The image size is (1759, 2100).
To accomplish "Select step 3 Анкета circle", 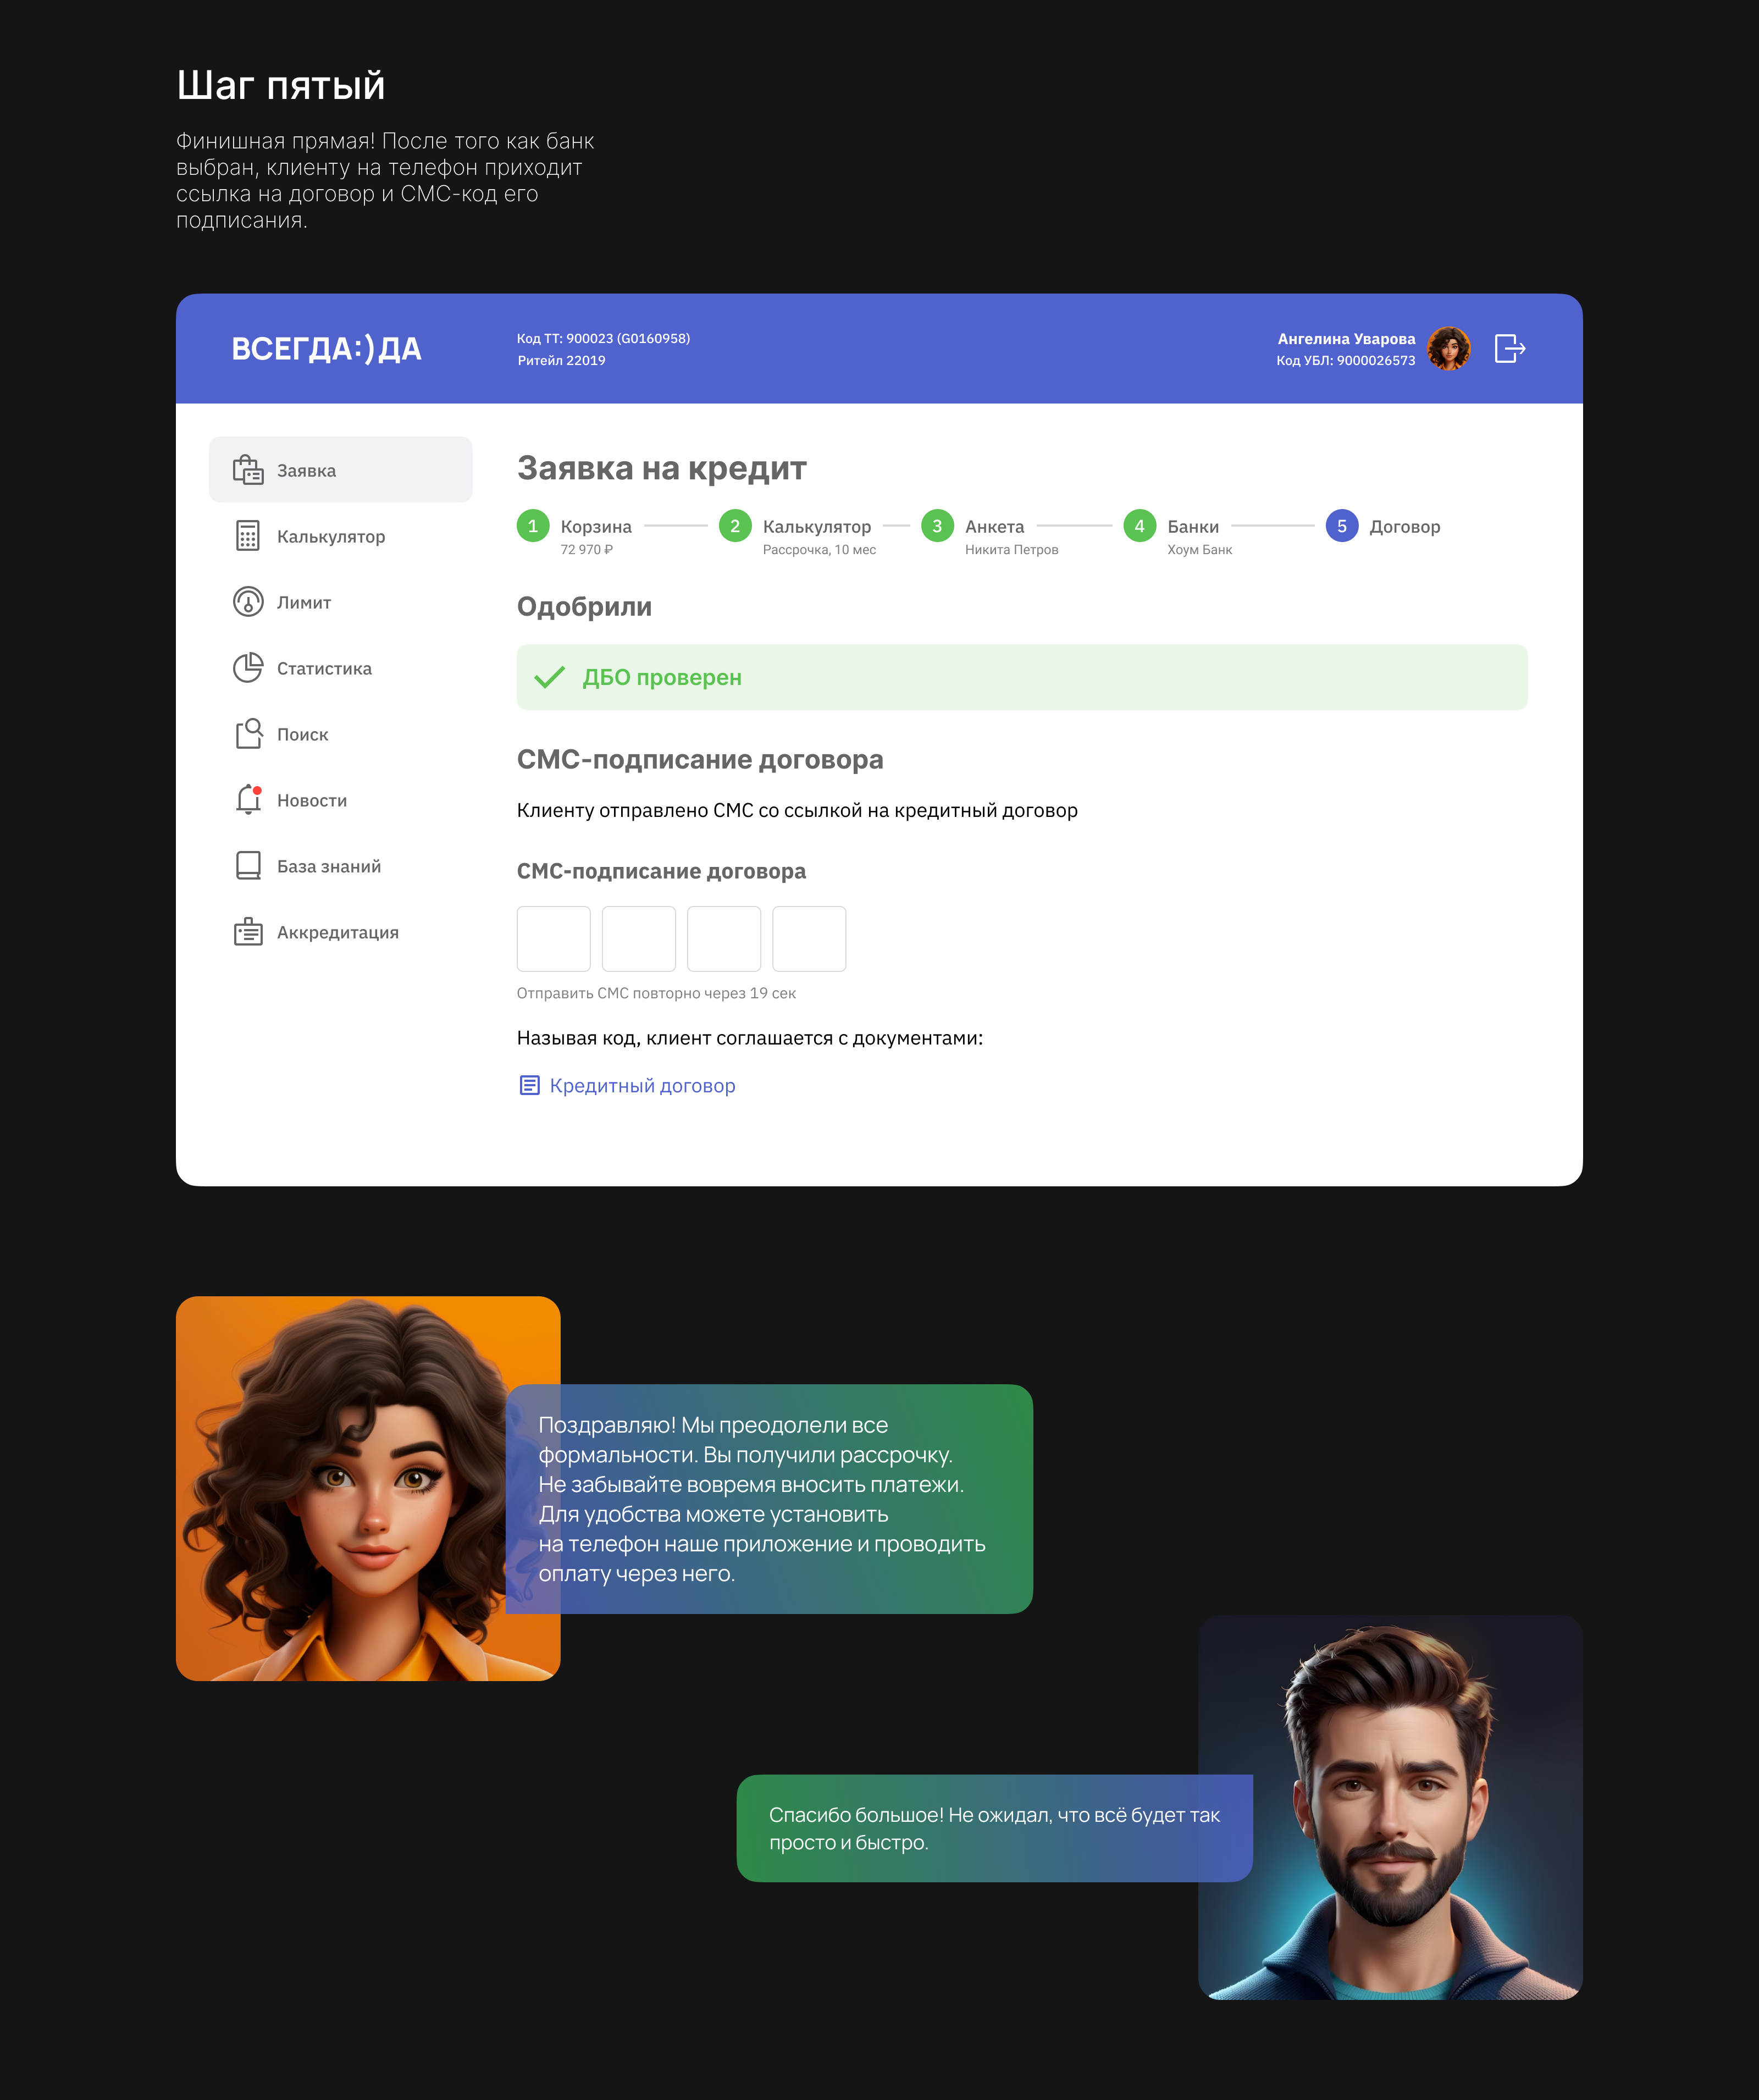I will point(937,526).
